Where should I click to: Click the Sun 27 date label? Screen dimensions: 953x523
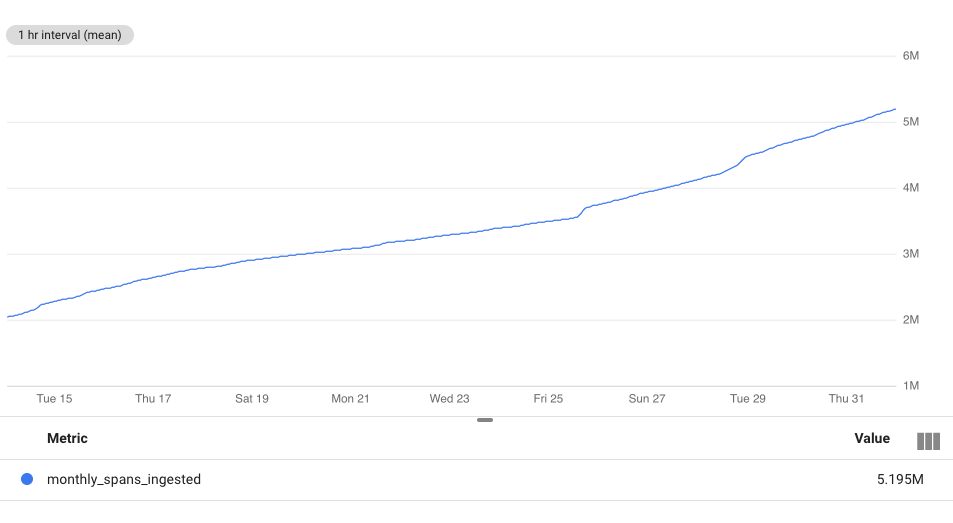(x=647, y=398)
